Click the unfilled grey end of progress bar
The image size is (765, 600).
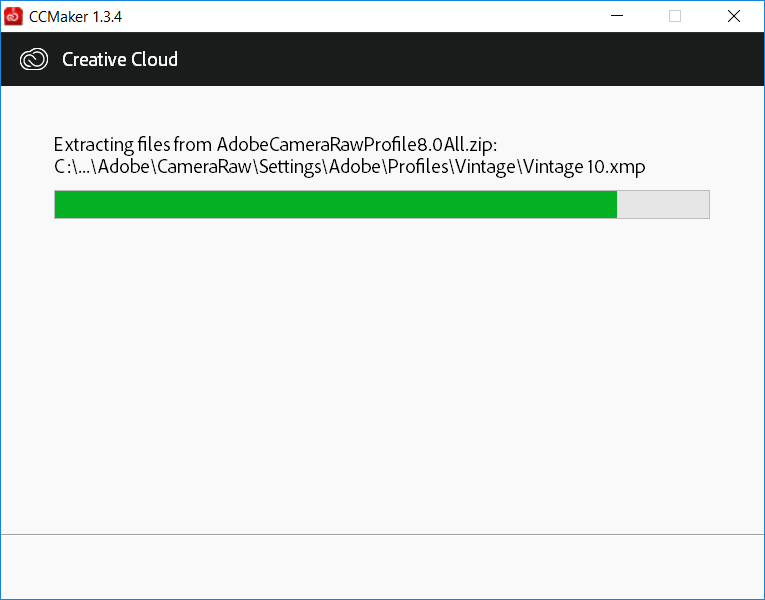point(663,204)
